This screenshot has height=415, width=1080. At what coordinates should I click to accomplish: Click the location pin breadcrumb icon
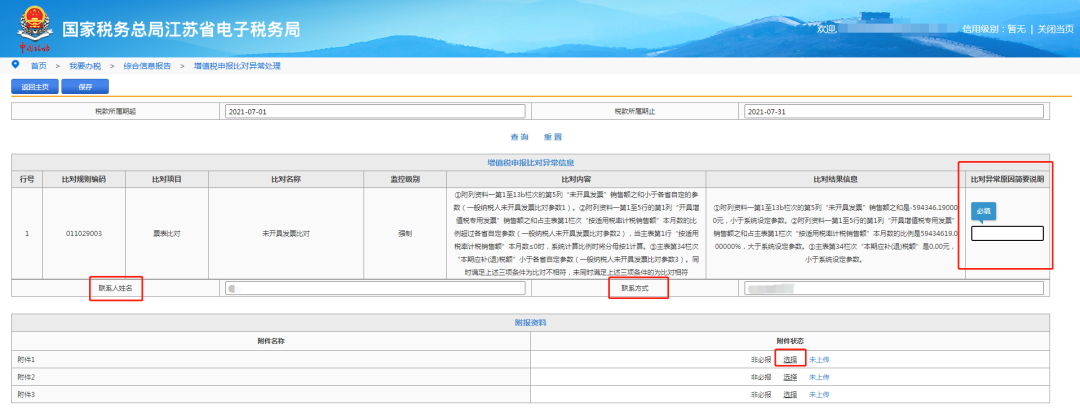click(16, 65)
